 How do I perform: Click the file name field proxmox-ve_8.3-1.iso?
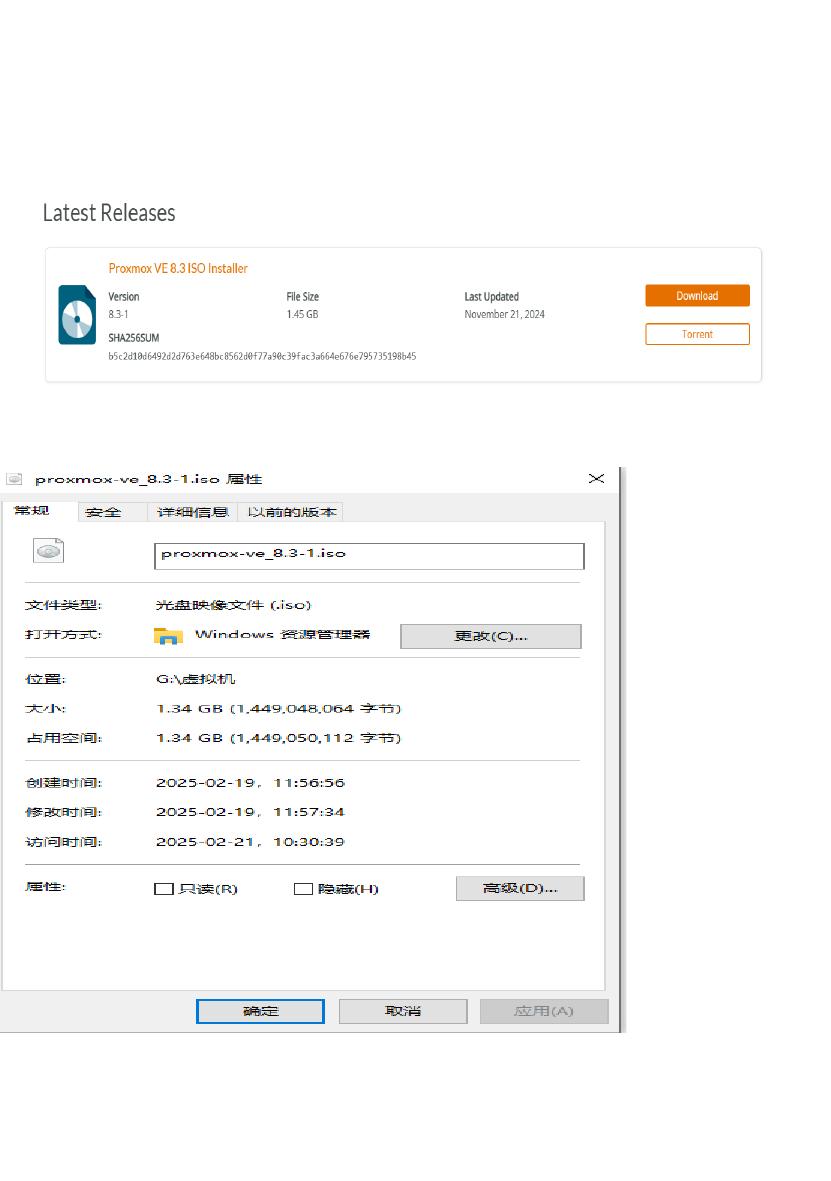[x=369, y=556]
